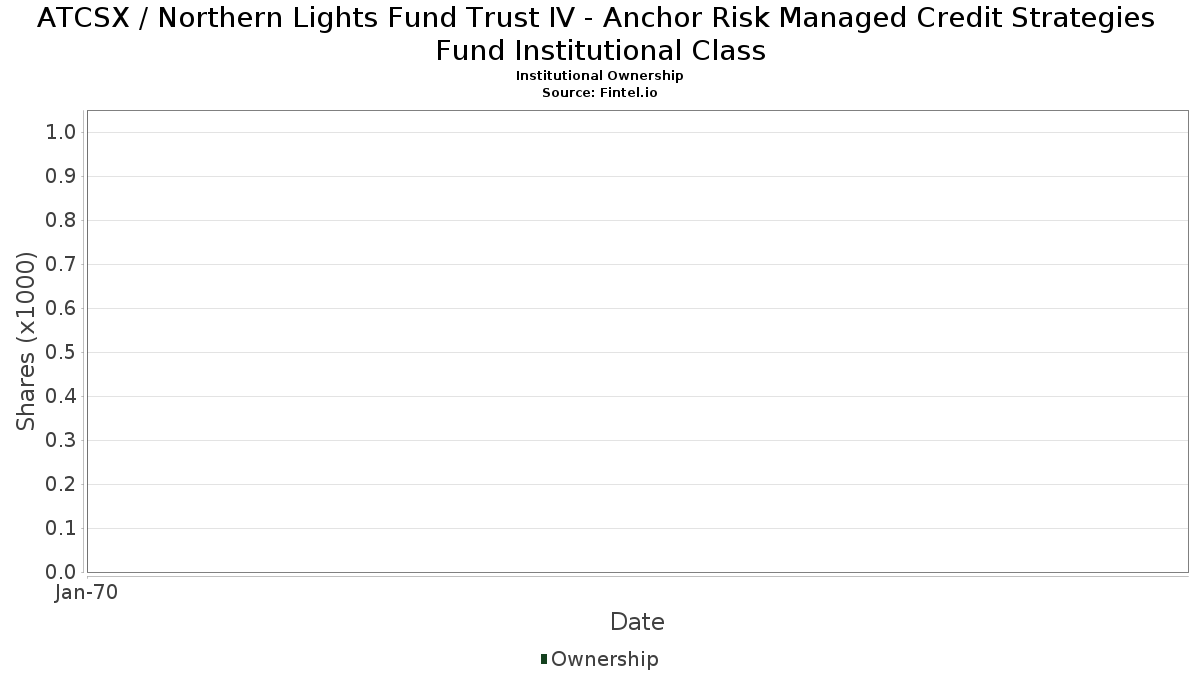
Task: Click the 0.7 y-axis tick label
Action: 62,265
